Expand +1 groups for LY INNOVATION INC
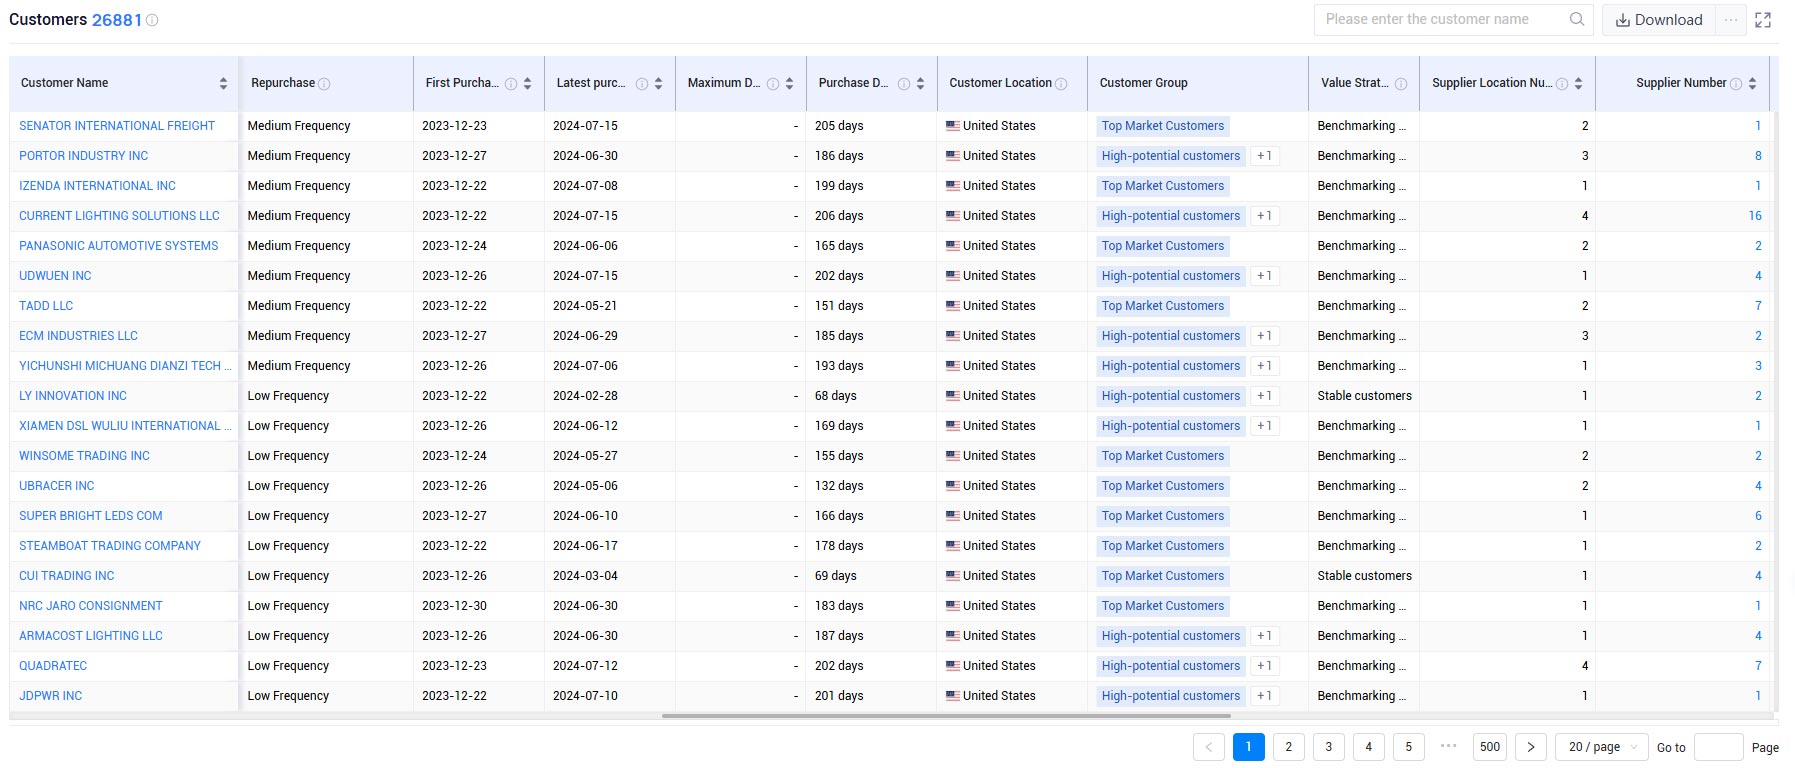The width and height of the screenshot is (1795, 768). click(1265, 396)
